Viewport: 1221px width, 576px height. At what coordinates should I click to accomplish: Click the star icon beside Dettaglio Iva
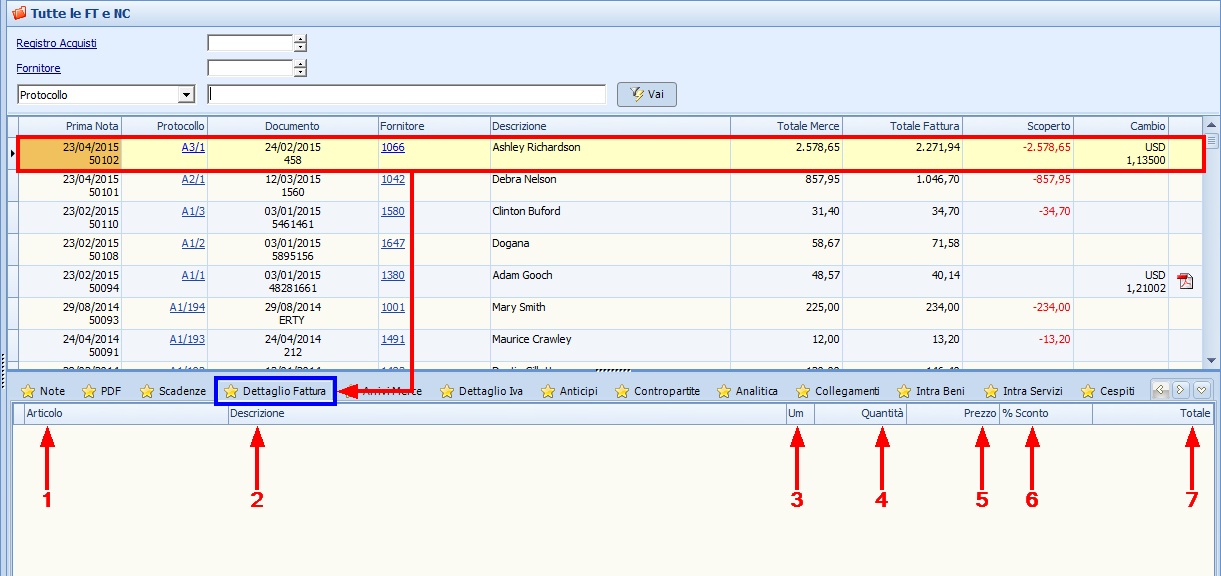click(447, 391)
